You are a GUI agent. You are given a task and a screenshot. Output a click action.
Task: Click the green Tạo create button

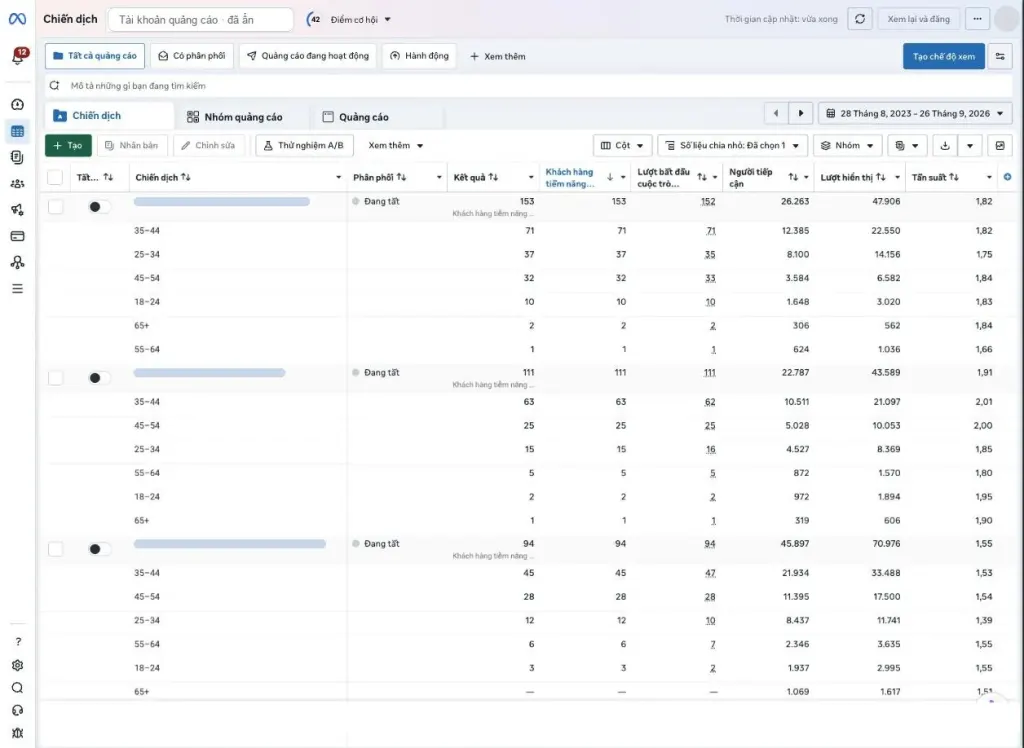pos(68,146)
